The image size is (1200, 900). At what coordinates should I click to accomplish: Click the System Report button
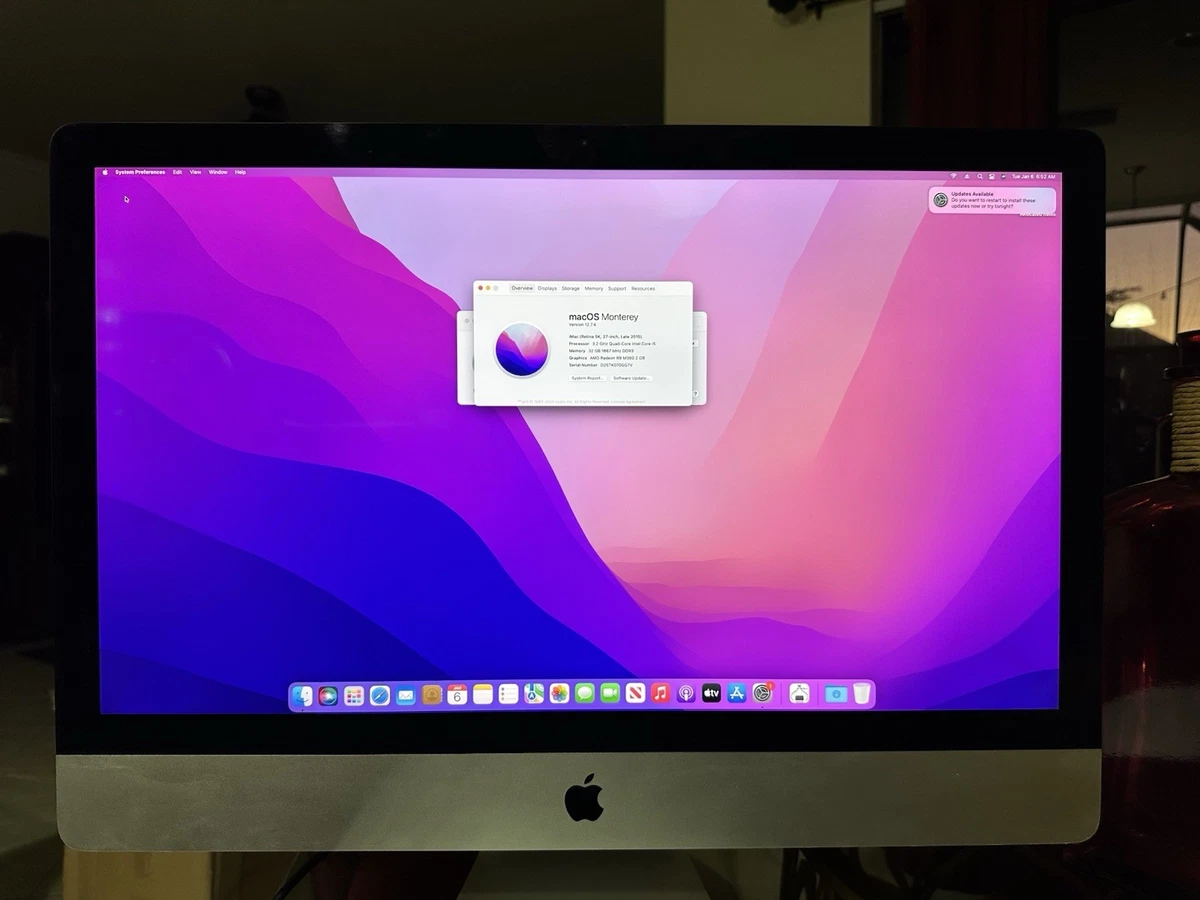(587, 377)
